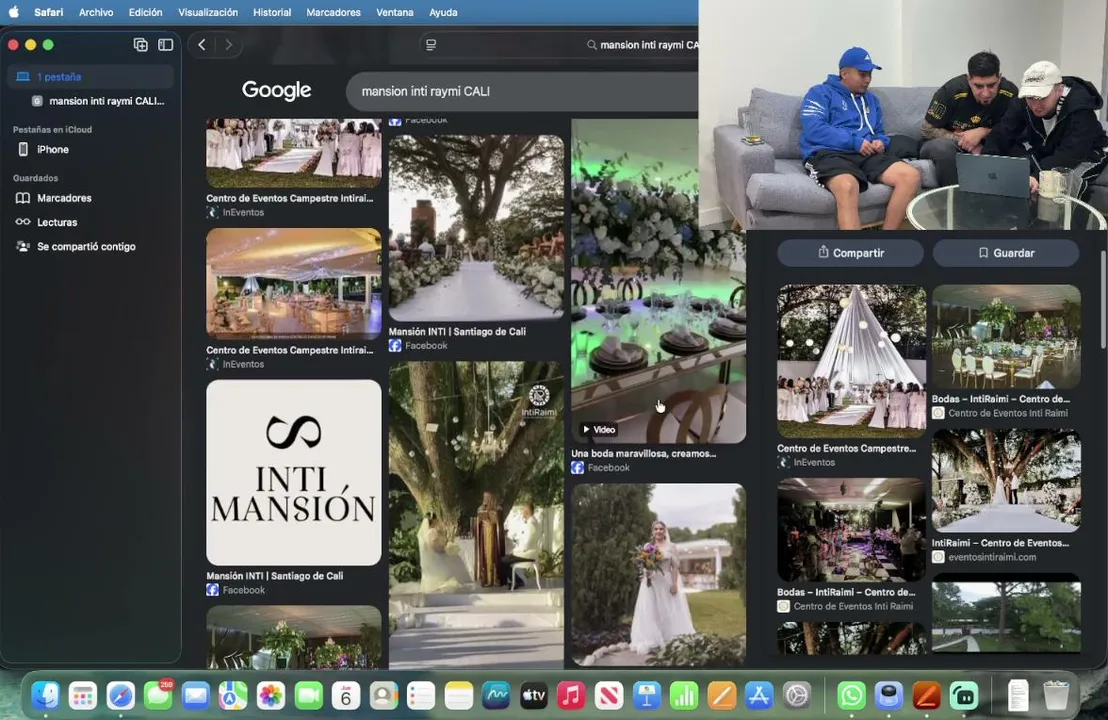This screenshot has height=720, width=1108.
Task: Open the Safari menu in menu bar
Action: coord(49,12)
